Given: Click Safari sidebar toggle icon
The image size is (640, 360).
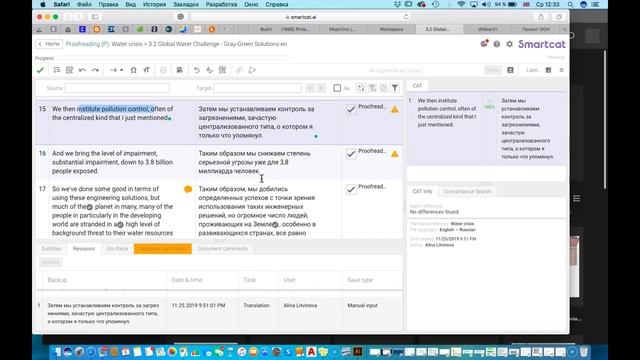Looking at the screenshot, I should pos(95,17).
